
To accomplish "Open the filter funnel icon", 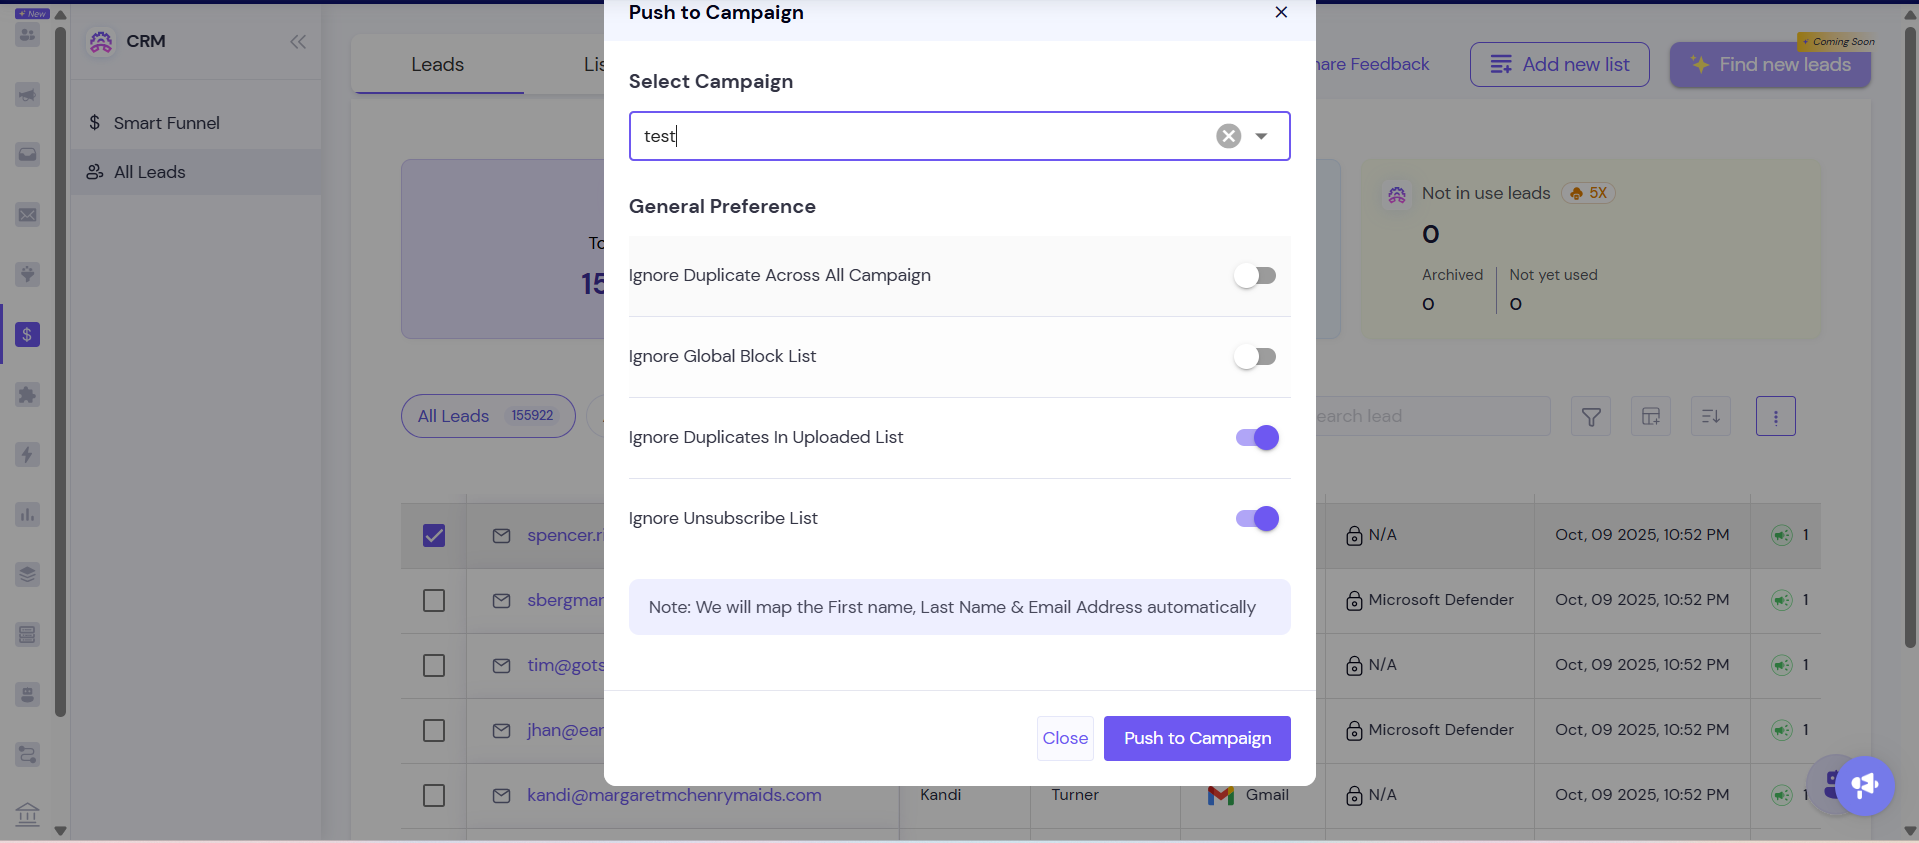I will tap(1591, 416).
